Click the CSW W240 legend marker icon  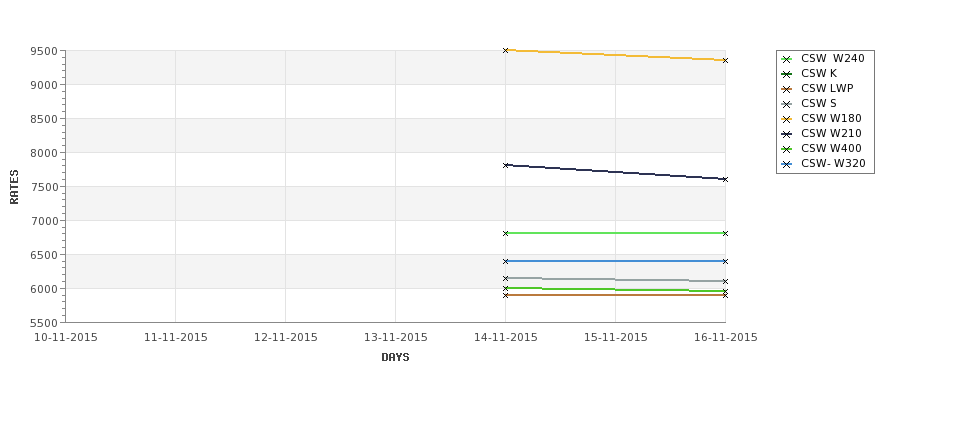point(787,59)
